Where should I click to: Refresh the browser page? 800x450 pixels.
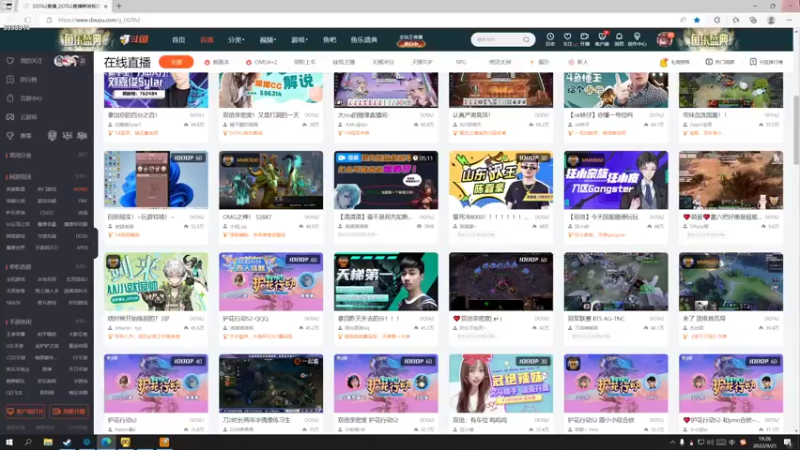point(28,20)
